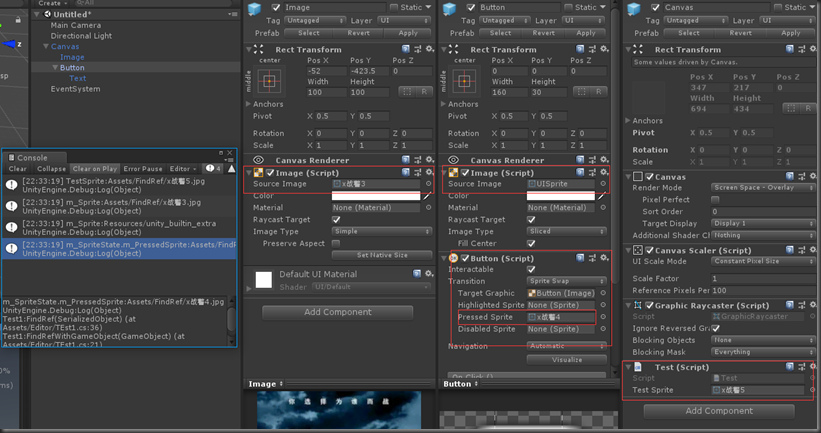The height and width of the screenshot is (433, 821).
Task: Open gear menu of Default UI Material
Action: (429, 273)
